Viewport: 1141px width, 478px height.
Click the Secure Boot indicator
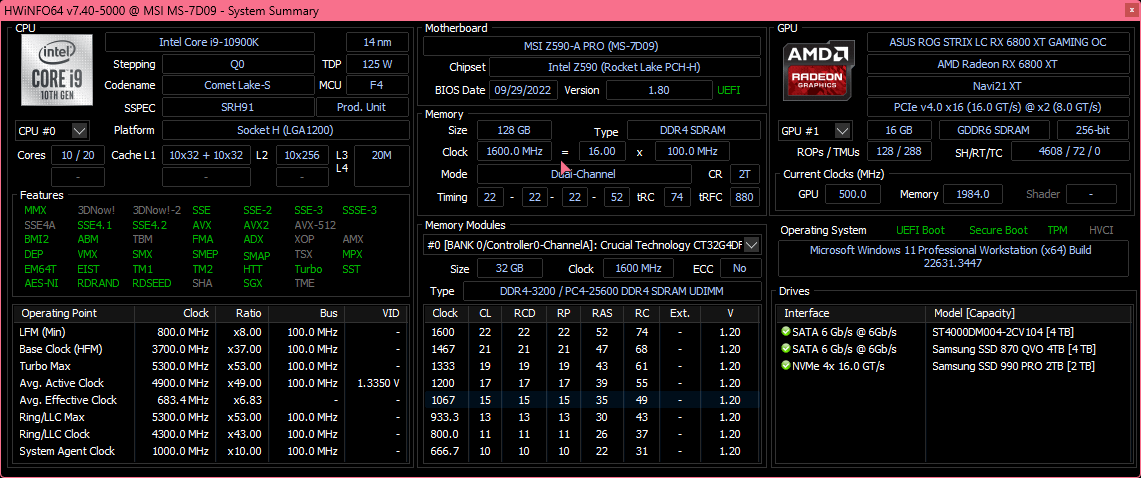click(x=997, y=230)
